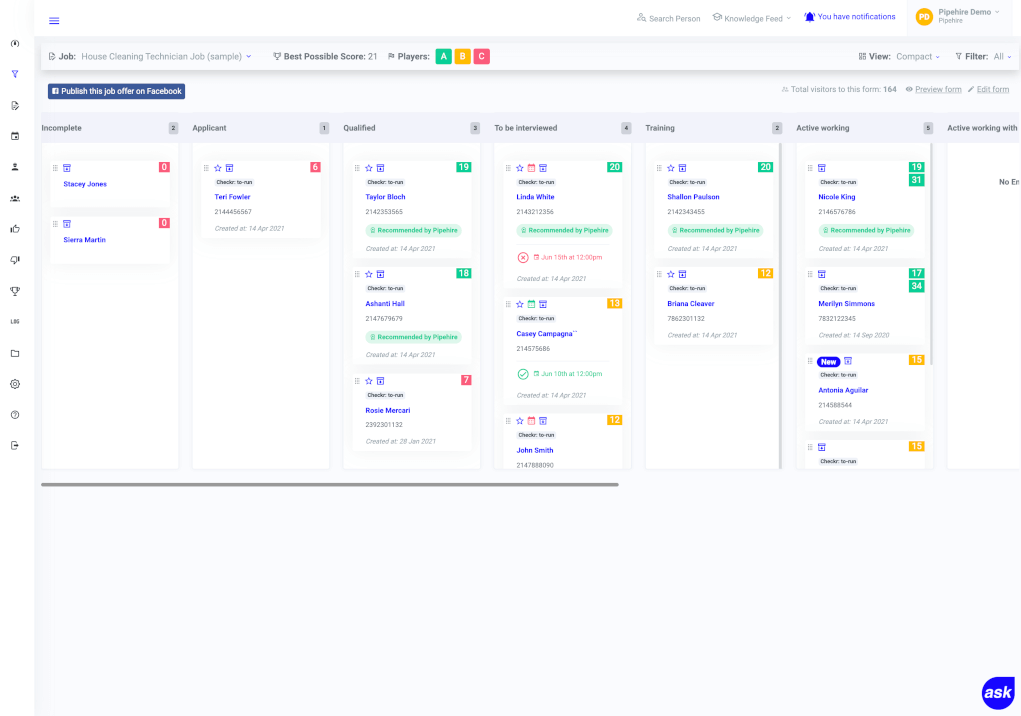Image resolution: width=1021 pixels, height=716 pixels.
Task: Click the logout icon in sidebar
Action: (x=15, y=445)
